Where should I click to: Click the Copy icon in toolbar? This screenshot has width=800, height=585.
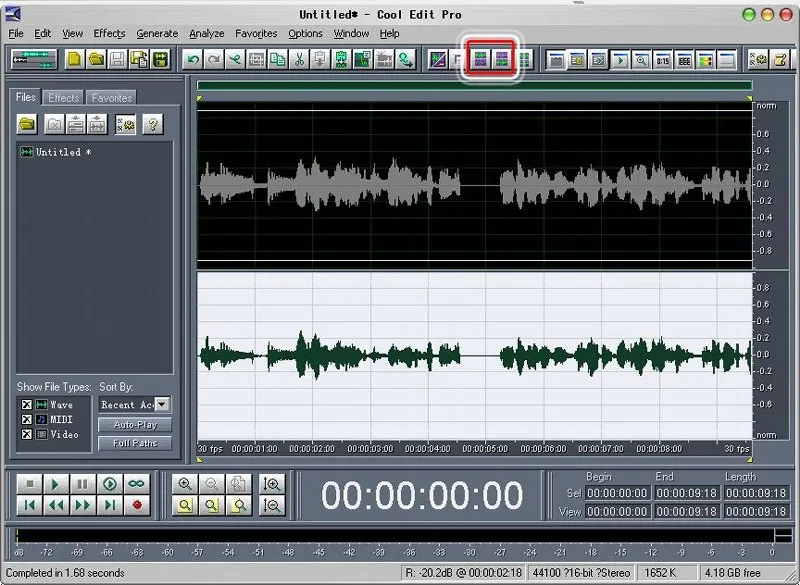(278, 60)
